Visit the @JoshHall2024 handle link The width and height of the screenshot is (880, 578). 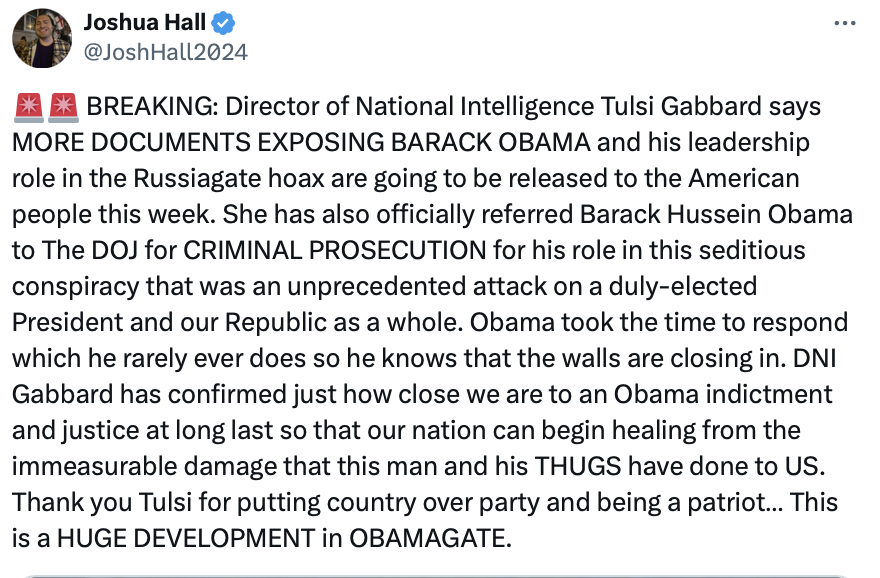(x=165, y=50)
